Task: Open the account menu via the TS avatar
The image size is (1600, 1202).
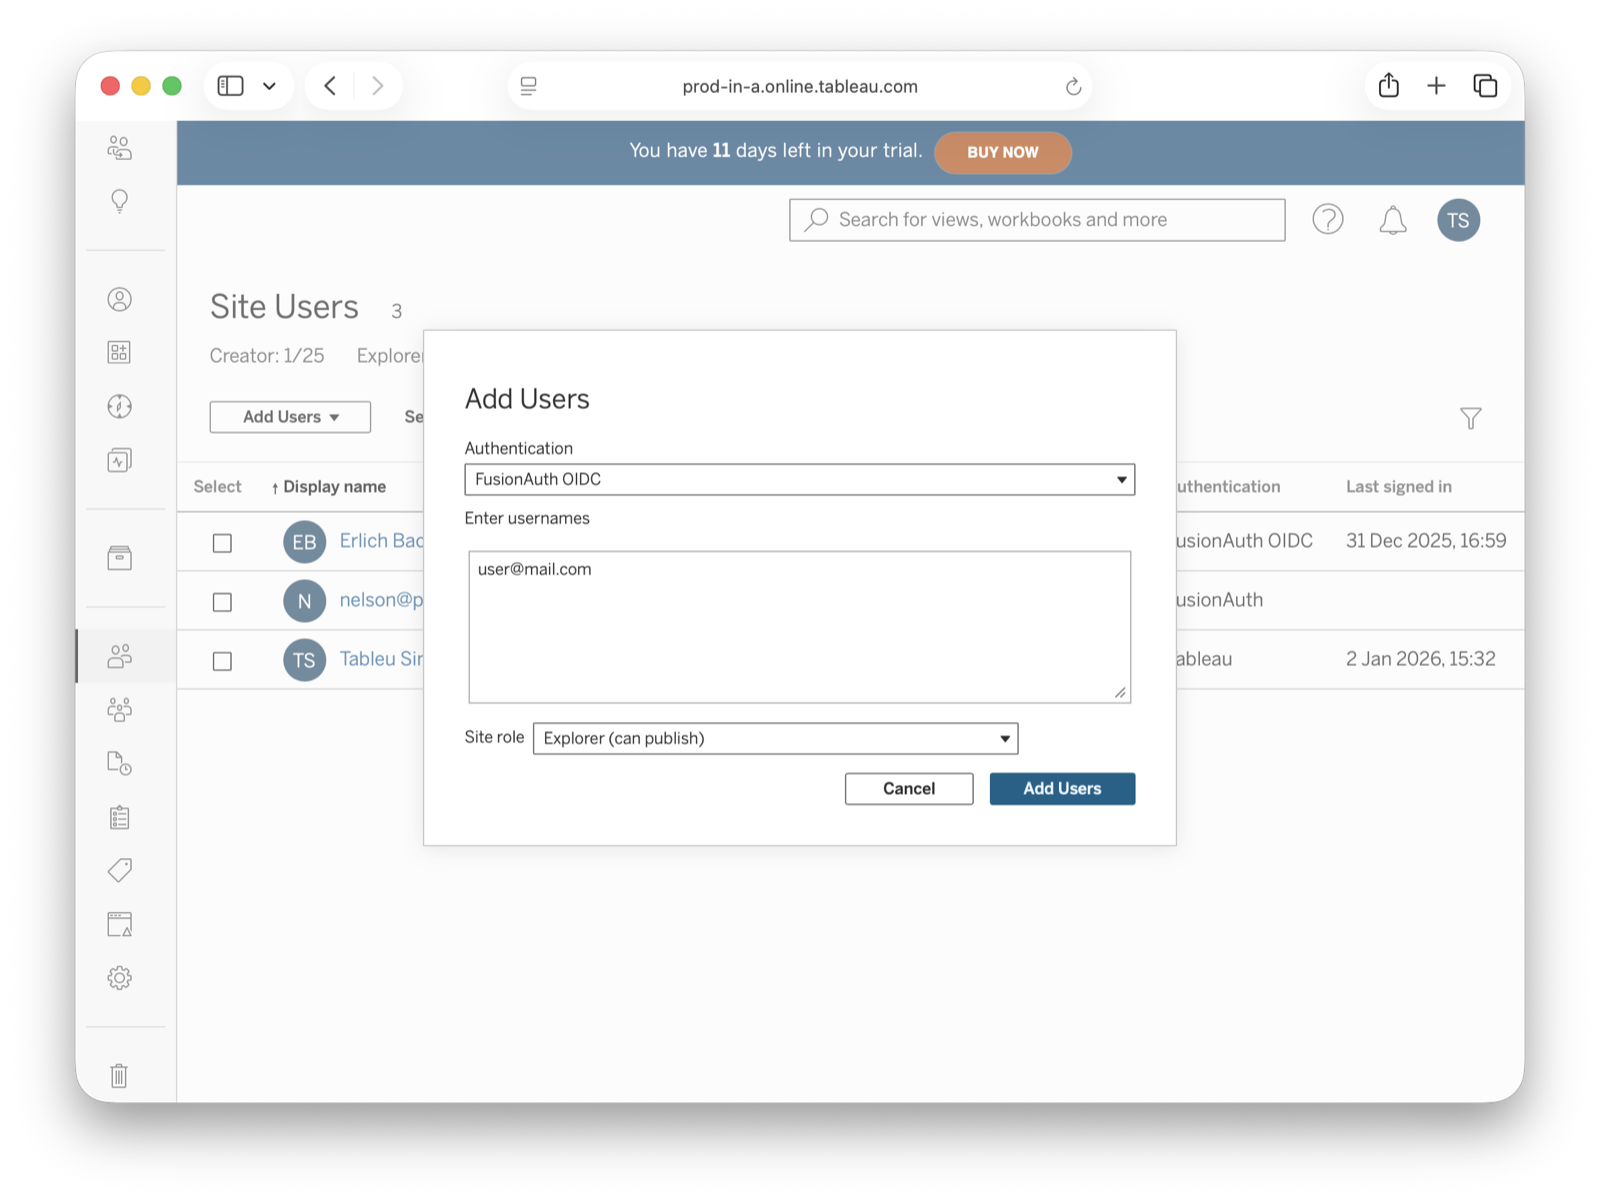Action: click(1458, 220)
